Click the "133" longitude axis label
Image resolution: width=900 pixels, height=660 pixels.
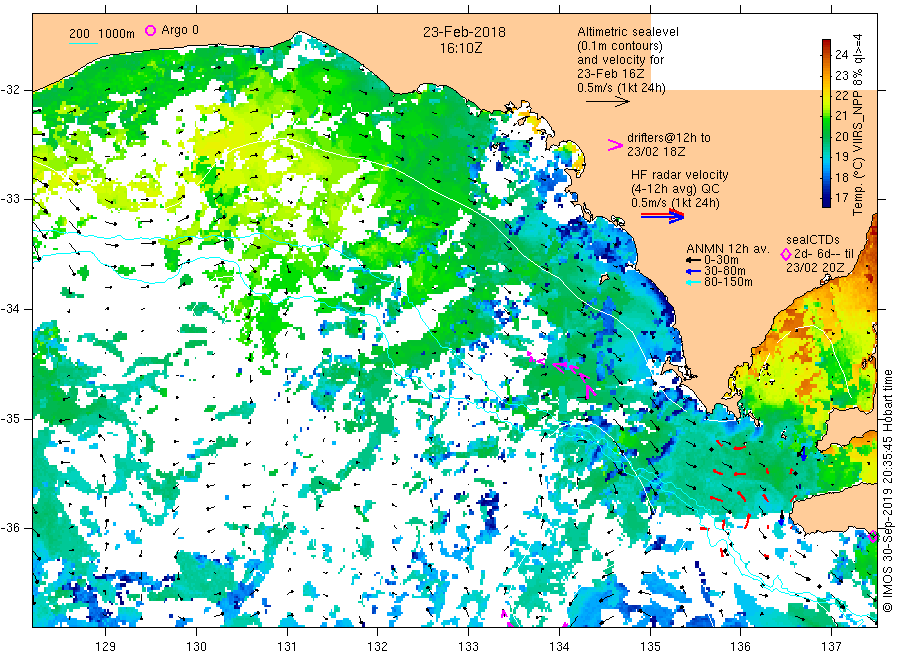(468, 647)
